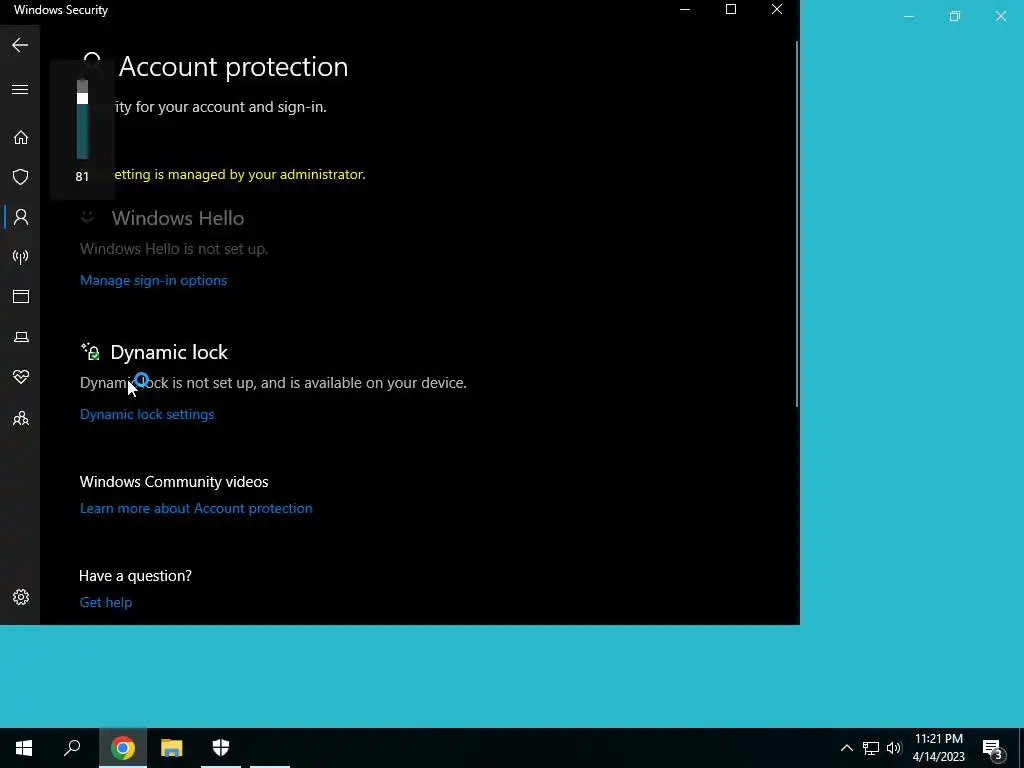Screen dimensions: 1024x768
Task: Click Windows Security shield in taskbar
Action: tap(221, 748)
